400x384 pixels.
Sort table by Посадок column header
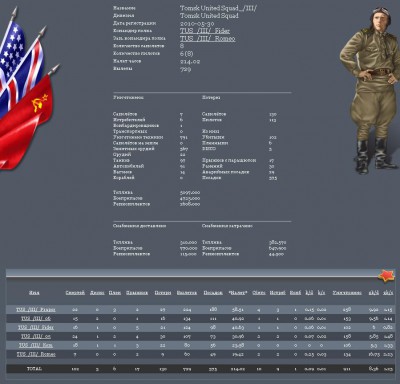tap(213, 293)
